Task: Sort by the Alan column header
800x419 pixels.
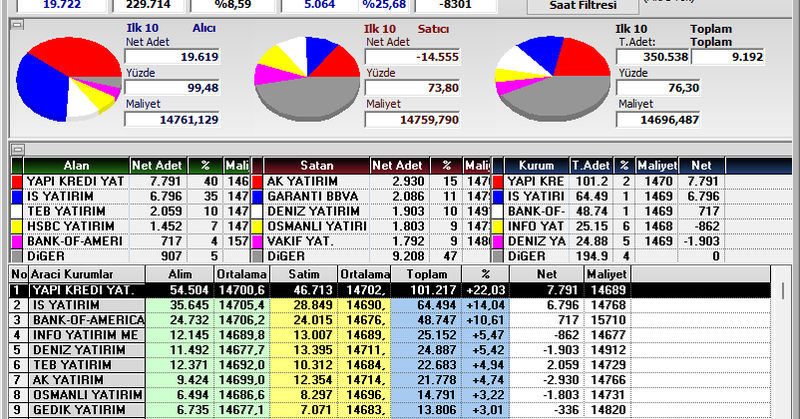Action: [x=76, y=165]
